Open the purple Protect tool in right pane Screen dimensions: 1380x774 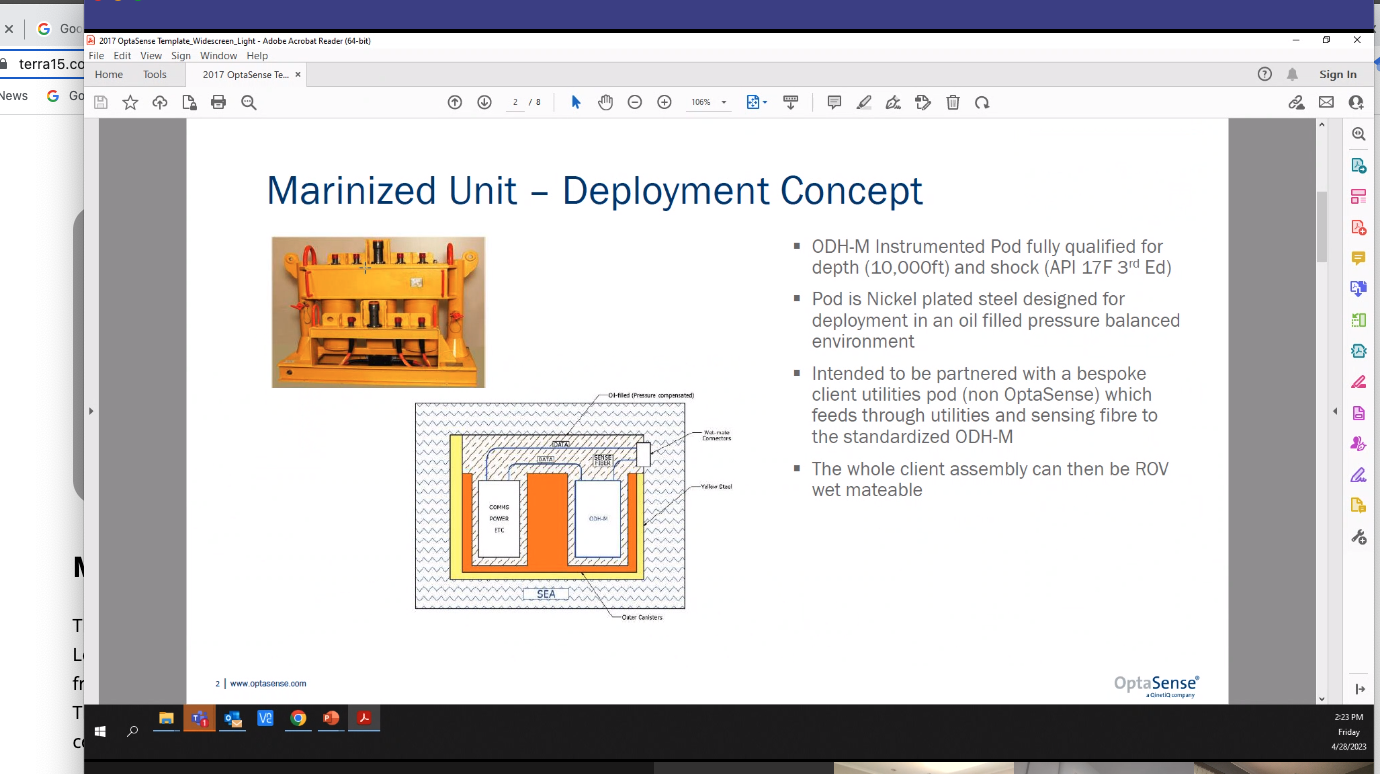(1358, 413)
